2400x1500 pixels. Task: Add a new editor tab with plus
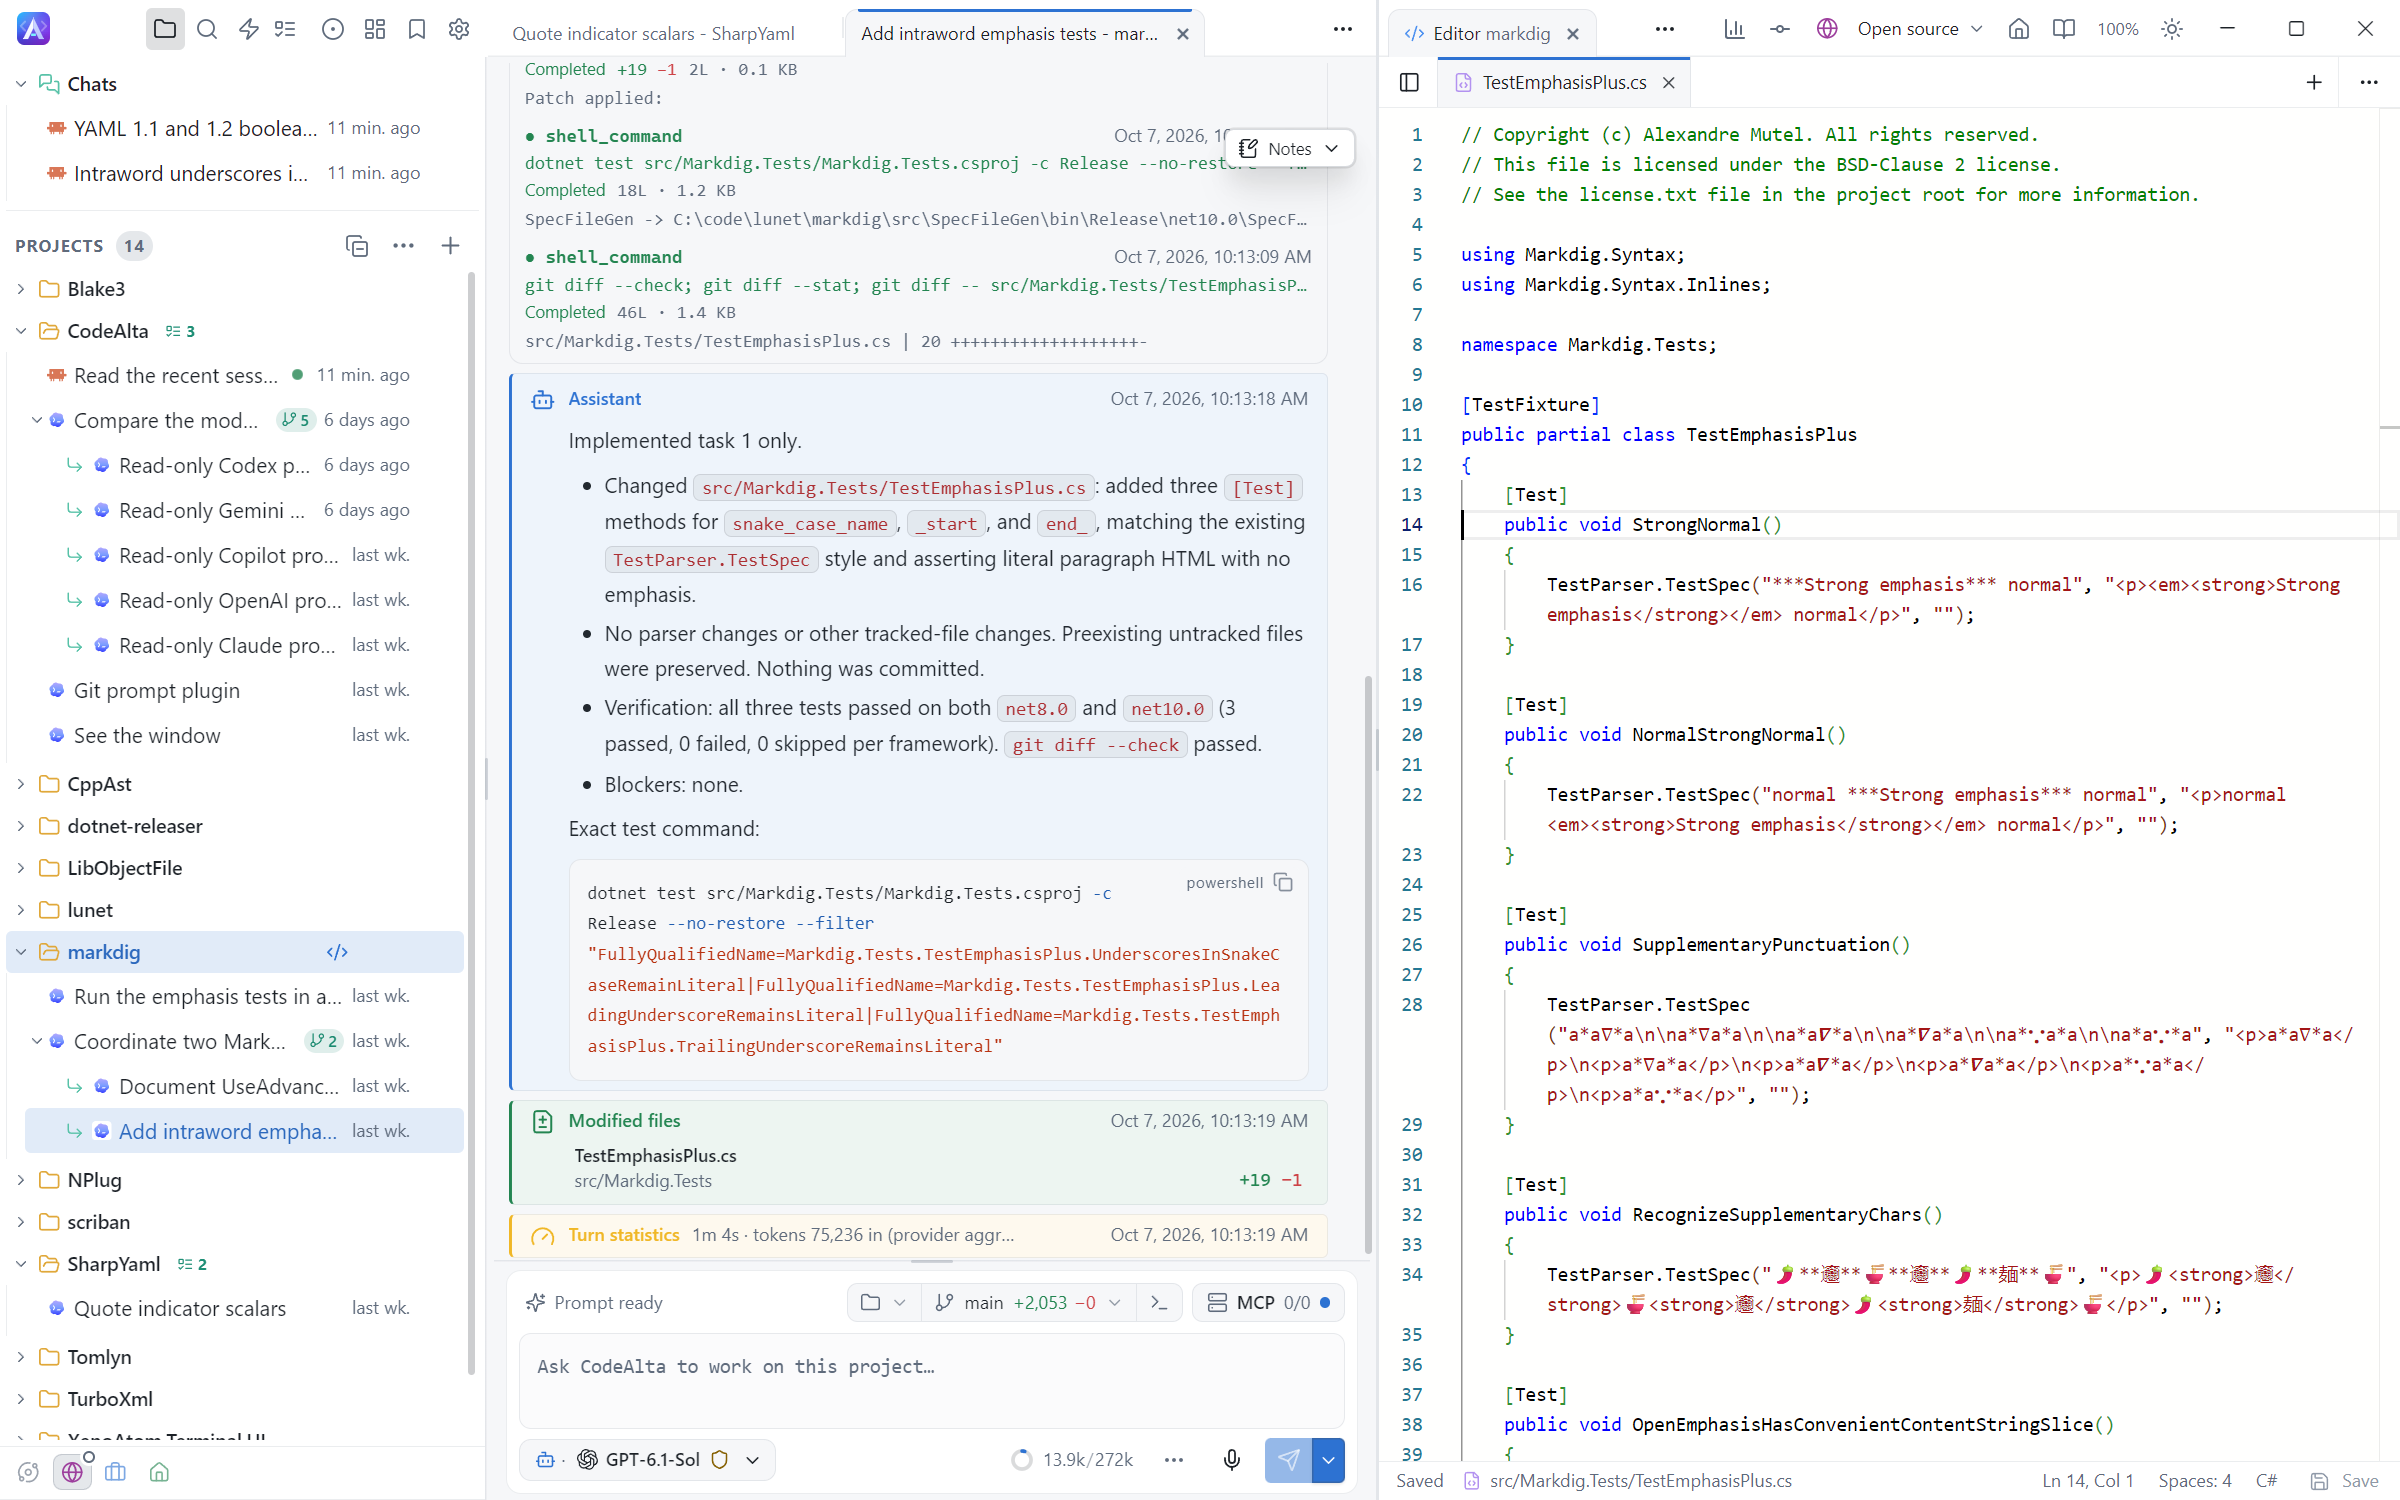click(2314, 82)
